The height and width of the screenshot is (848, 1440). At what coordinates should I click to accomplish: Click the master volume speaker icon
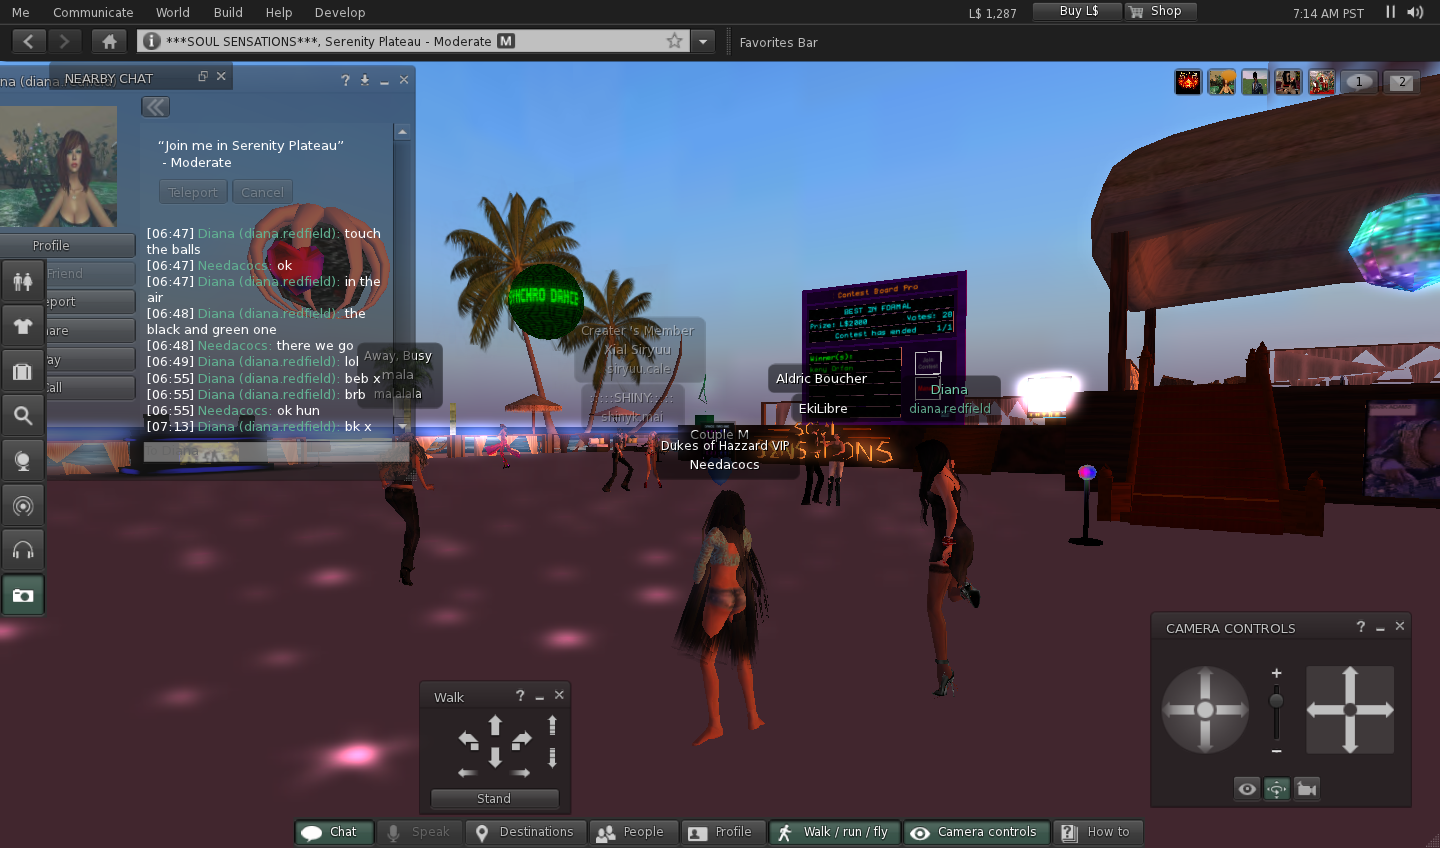click(1415, 12)
